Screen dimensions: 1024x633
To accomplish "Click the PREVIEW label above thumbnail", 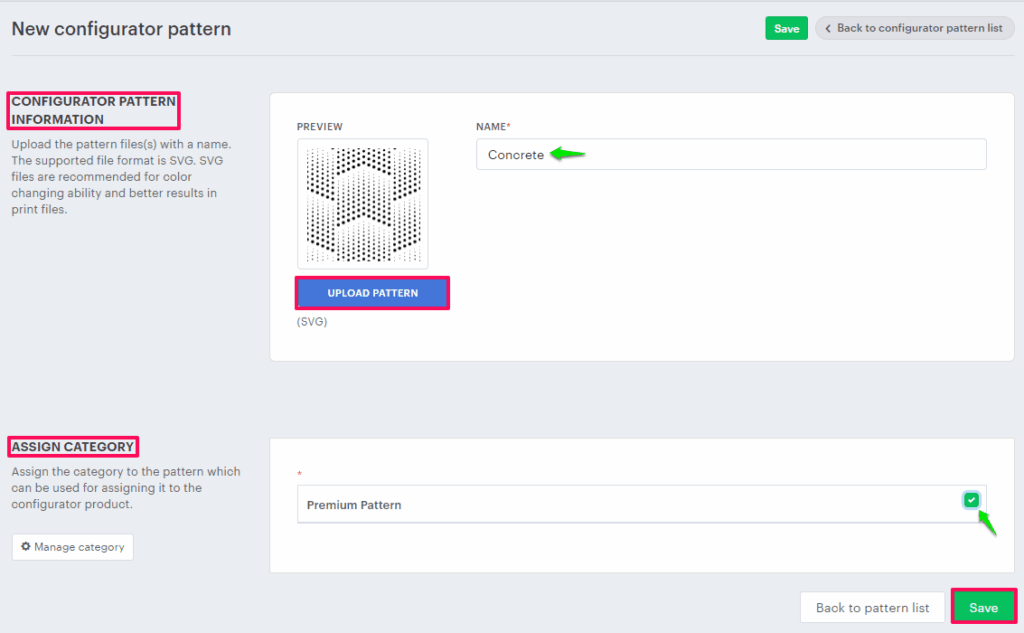I will (x=319, y=127).
